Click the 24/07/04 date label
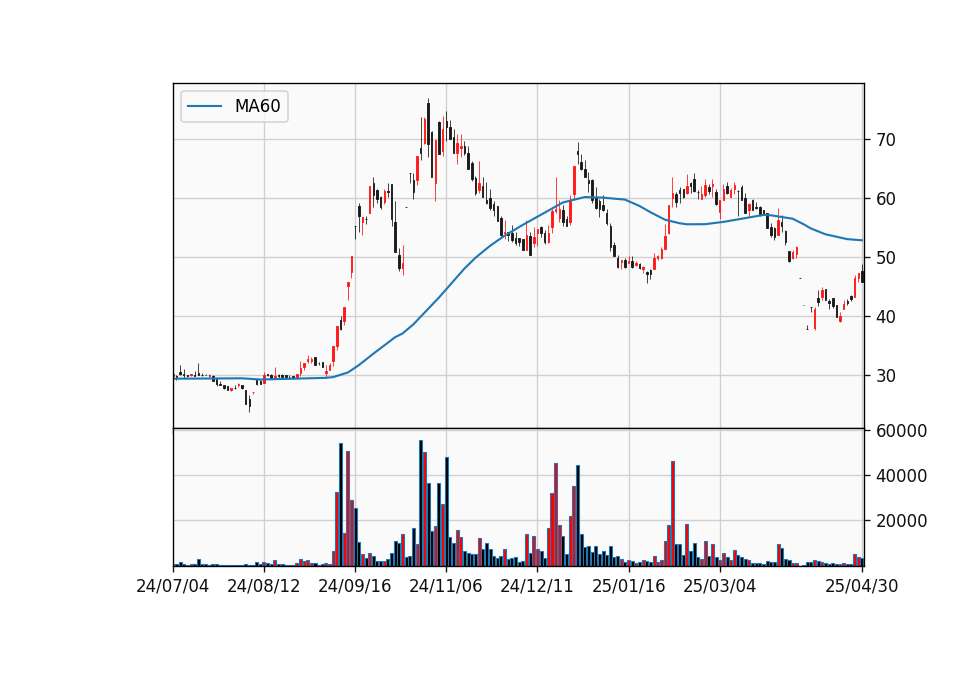Screen dimensions: 960x690 click(173, 586)
